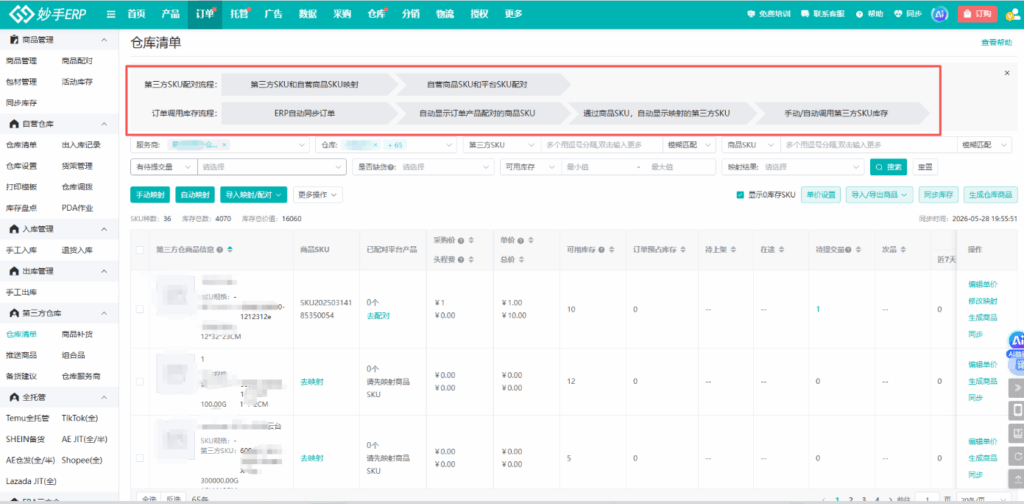Open the 可用库存 range type dropdown
Screen dimensions: 1024x504
pyautogui.click(x=530, y=168)
